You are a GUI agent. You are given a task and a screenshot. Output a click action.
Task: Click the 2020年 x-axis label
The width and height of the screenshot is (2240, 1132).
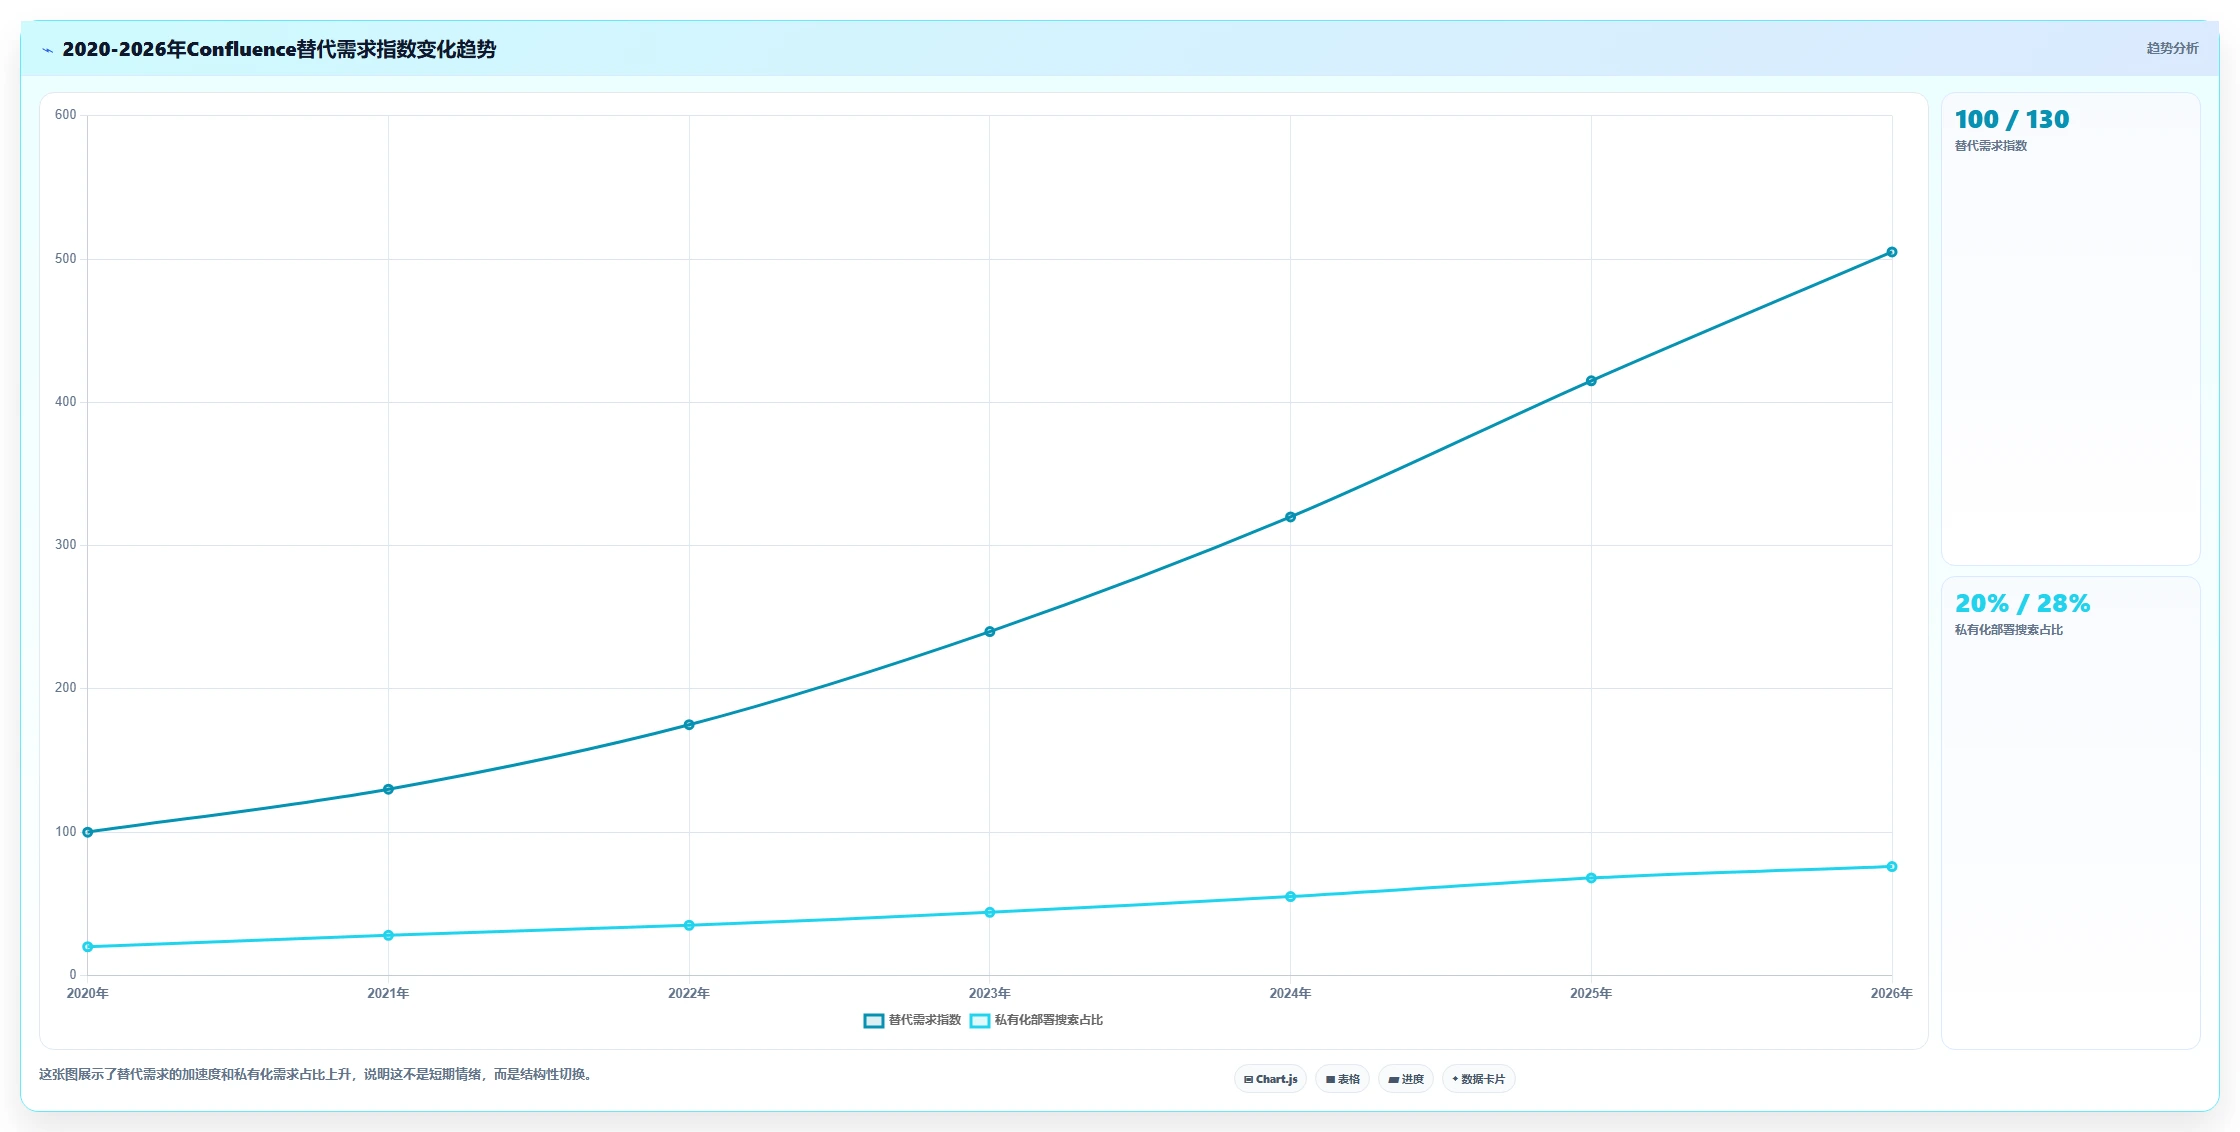pyautogui.click(x=88, y=993)
